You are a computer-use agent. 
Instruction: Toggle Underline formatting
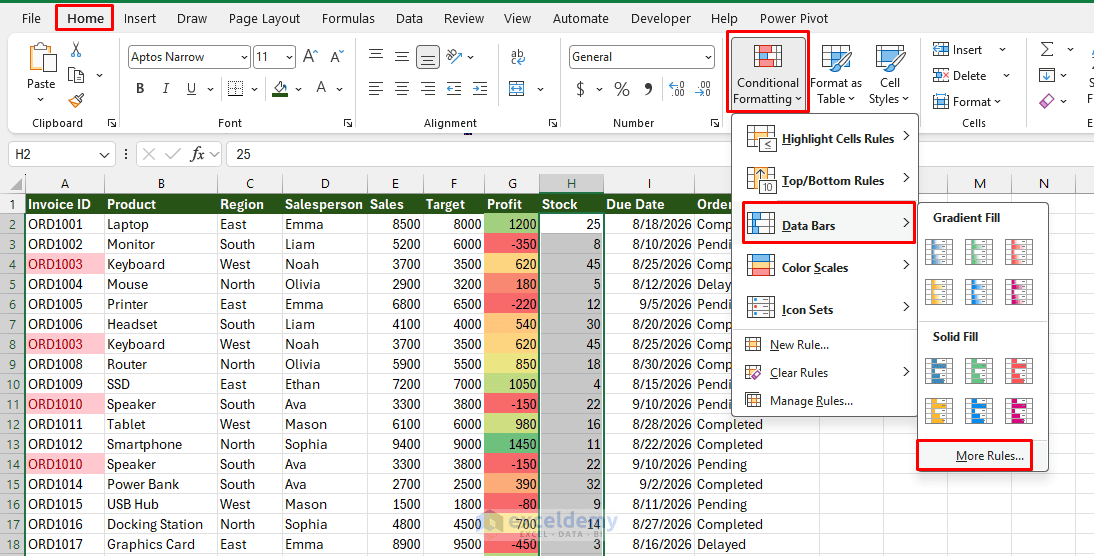click(x=190, y=89)
